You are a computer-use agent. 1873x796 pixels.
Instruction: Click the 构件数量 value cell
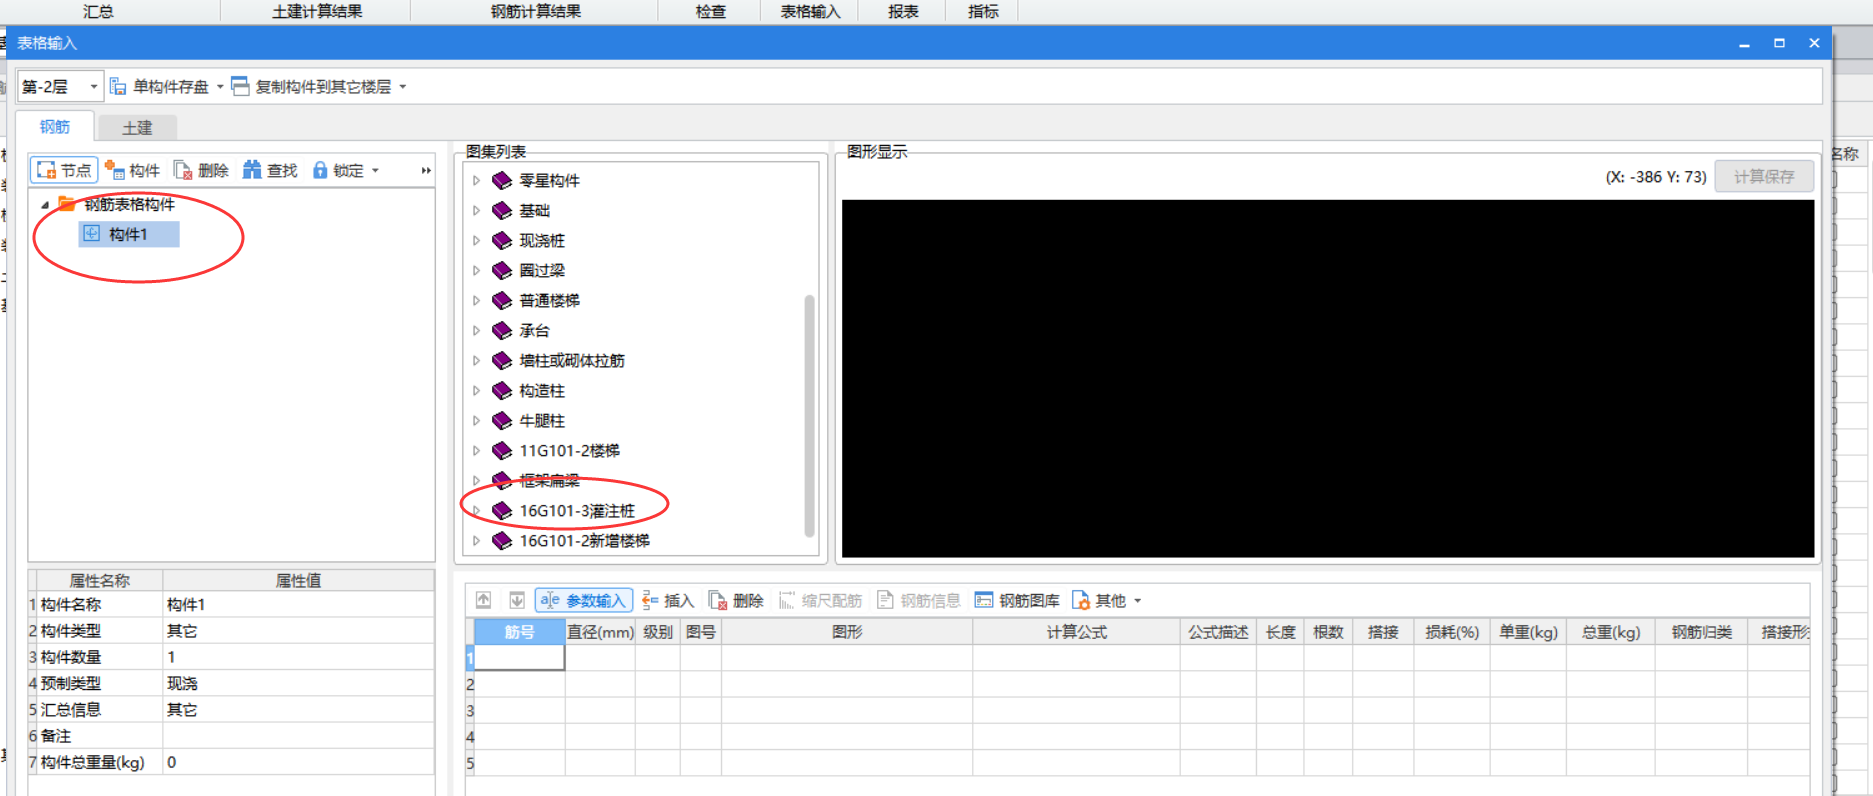pos(298,657)
